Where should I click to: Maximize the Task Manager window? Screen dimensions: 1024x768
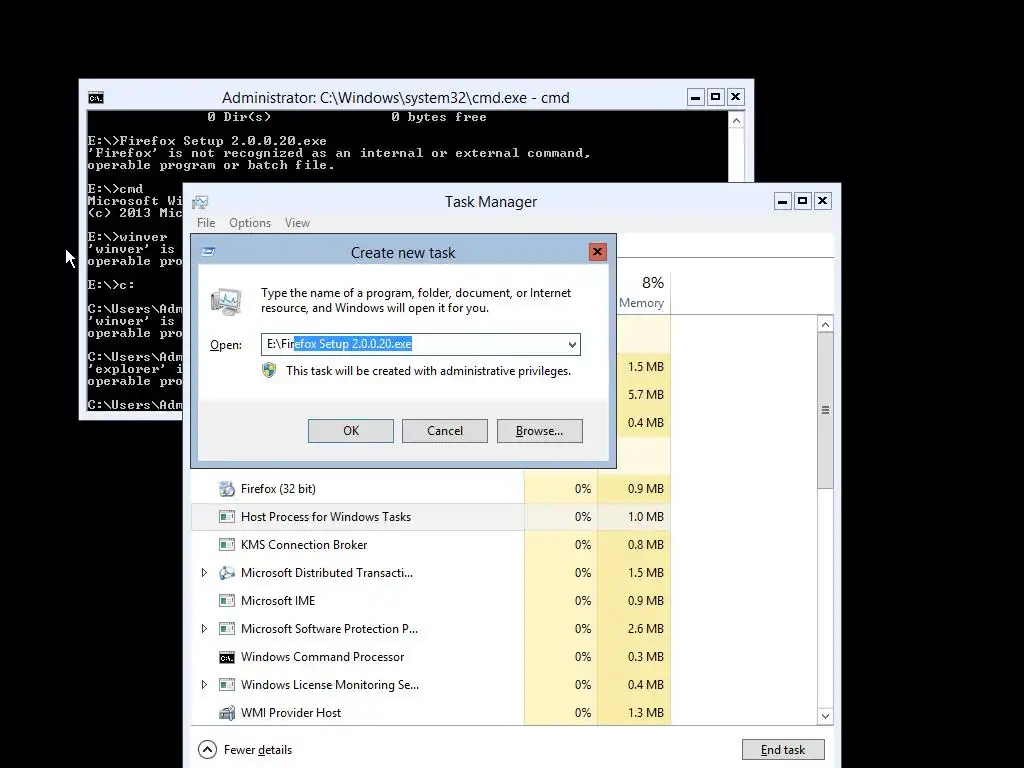pyautogui.click(x=803, y=201)
